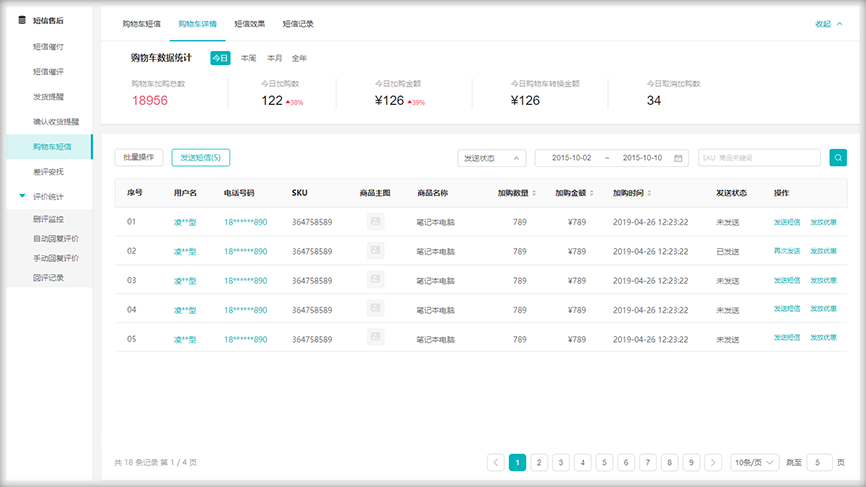Open product image thumbnail in row 01
The image size is (866, 487).
click(x=376, y=221)
